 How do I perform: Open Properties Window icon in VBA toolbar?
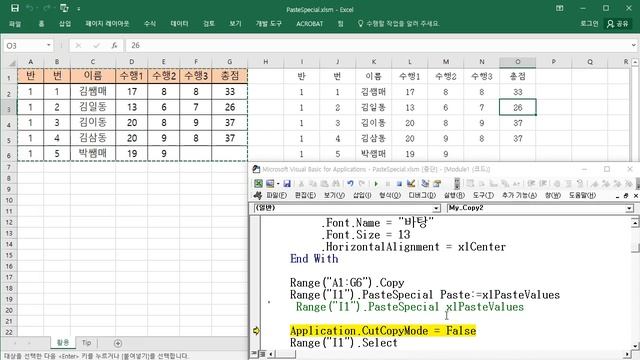tap(437, 184)
